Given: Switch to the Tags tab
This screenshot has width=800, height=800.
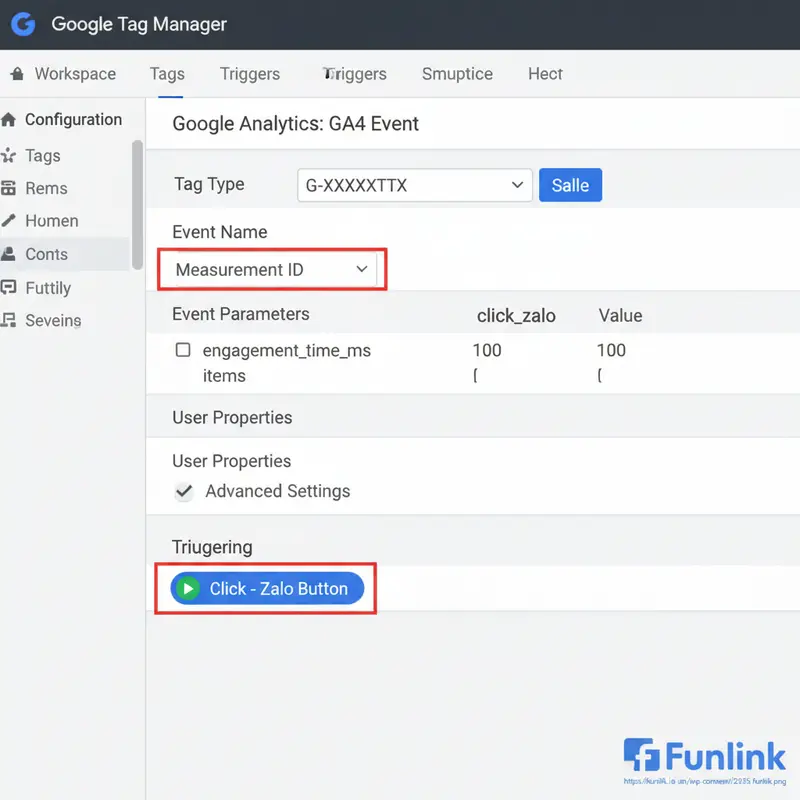Looking at the screenshot, I should point(167,74).
